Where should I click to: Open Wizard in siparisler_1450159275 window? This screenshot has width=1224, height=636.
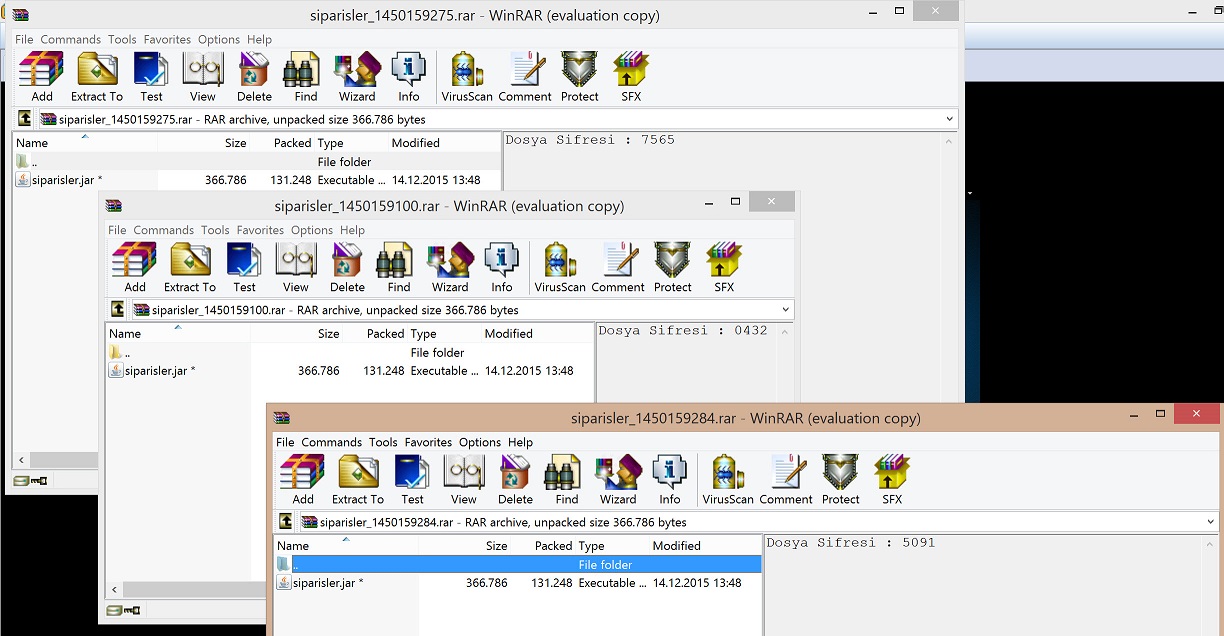click(x=357, y=76)
